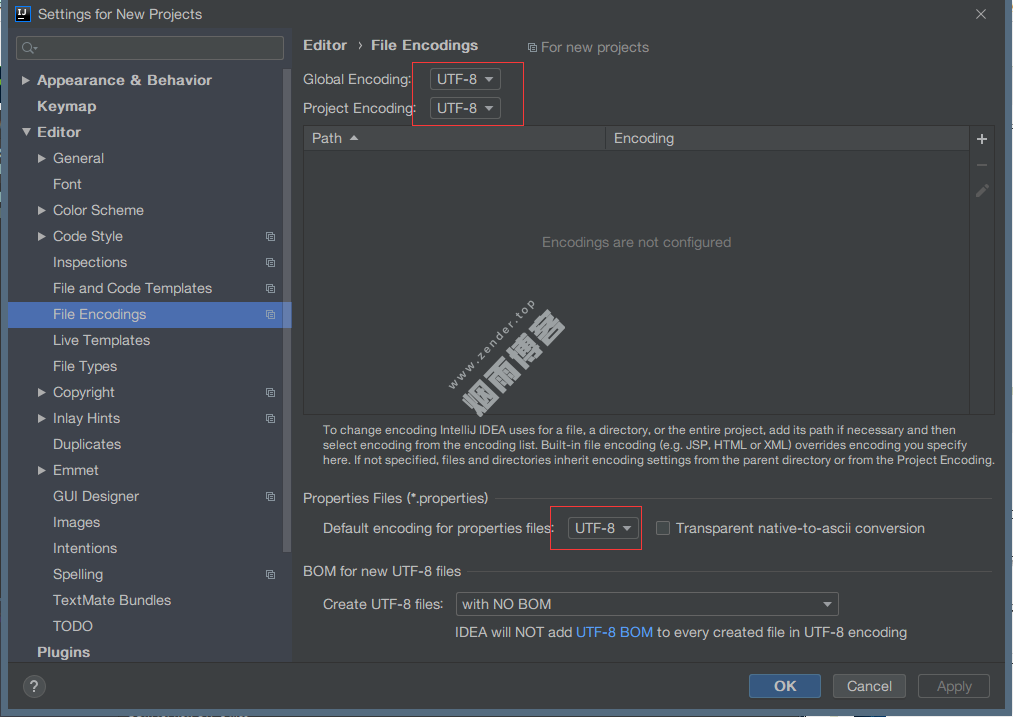Select Live Templates in settings tree
This screenshot has height=717, width=1013.
(101, 340)
